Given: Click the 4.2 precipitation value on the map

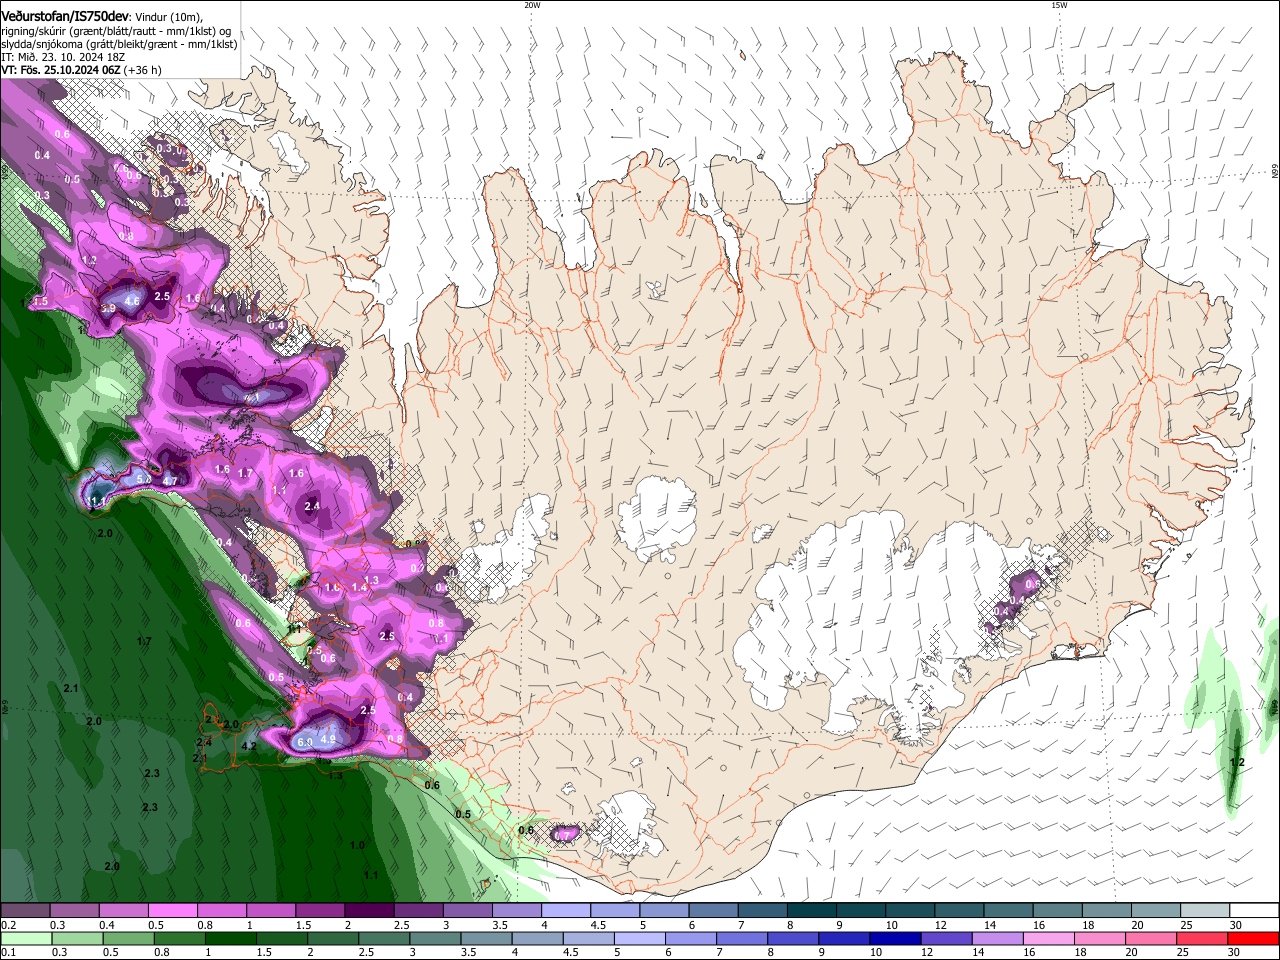Looking at the screenshot, I should [x=250, y=746].
